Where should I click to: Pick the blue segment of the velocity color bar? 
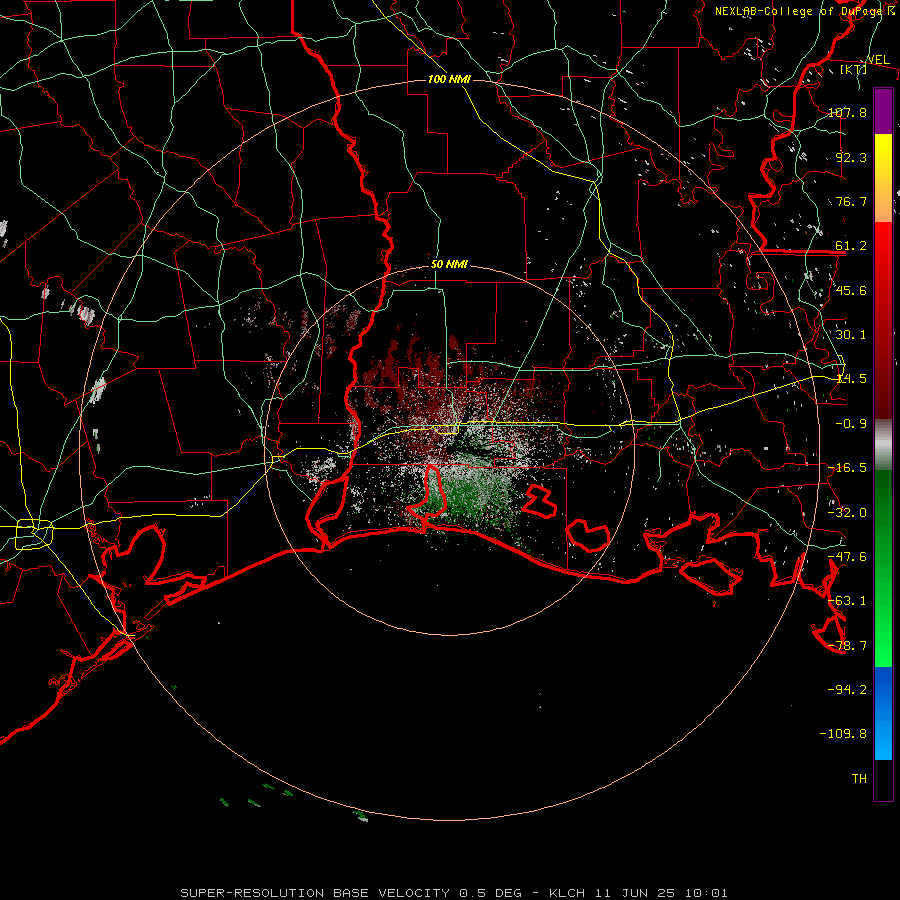[883, 713]
